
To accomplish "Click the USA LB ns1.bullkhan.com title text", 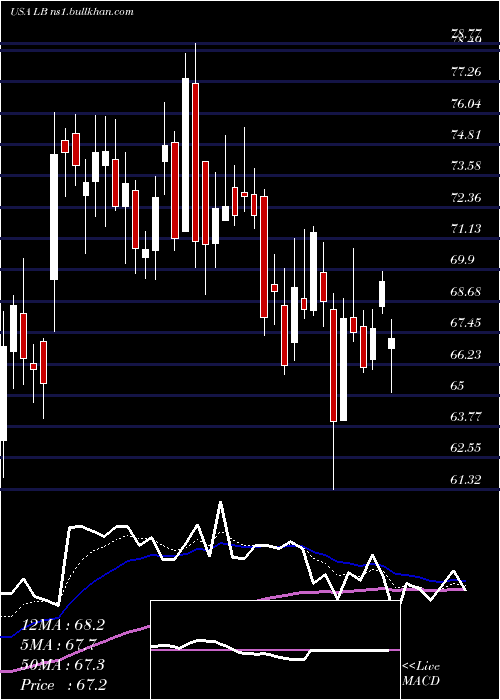I will pos(72,12).
